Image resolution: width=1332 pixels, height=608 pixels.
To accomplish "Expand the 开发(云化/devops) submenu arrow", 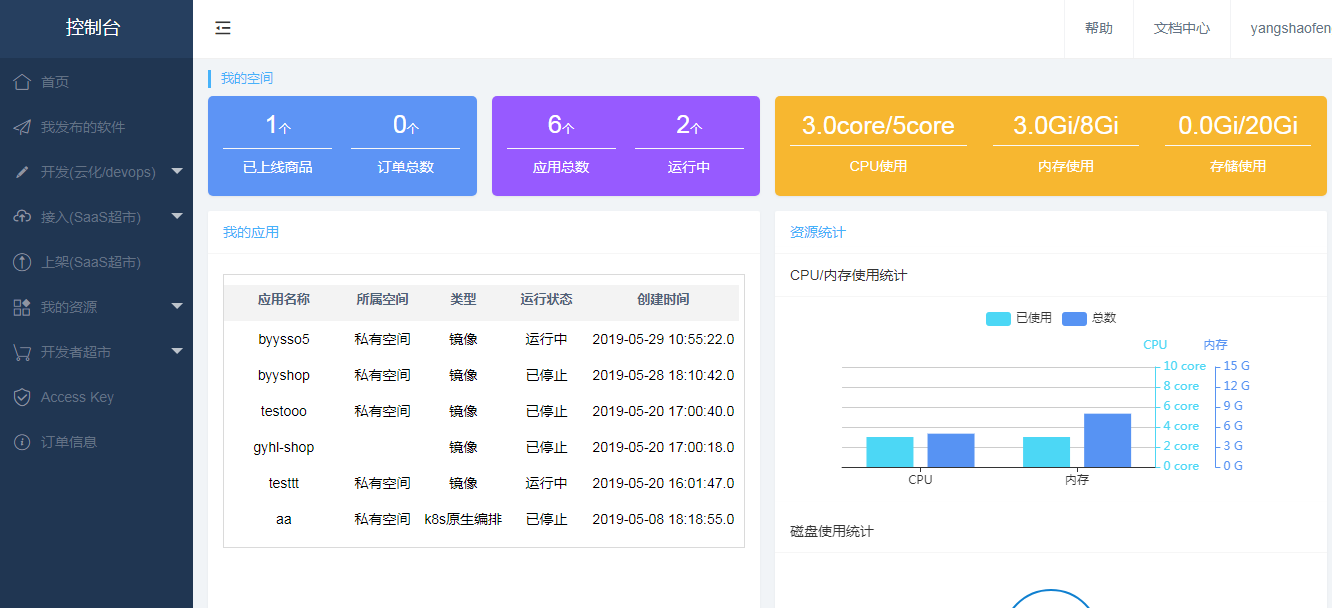I will [177, 171].
